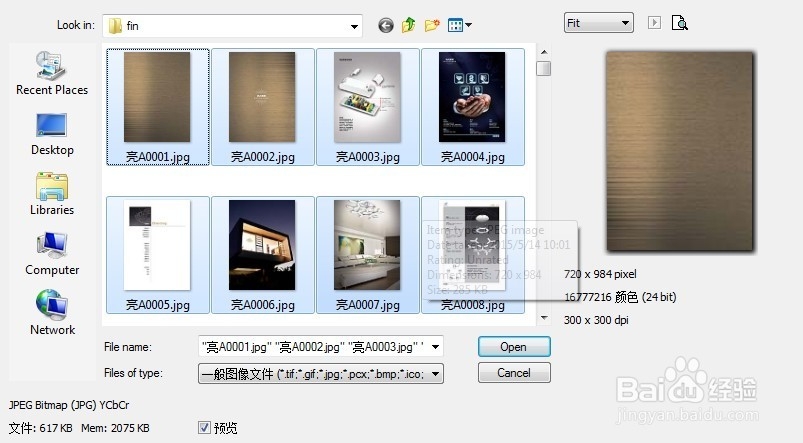This screenshot has width=803, height=443.
Task: Click JPEG Bitmap (JPG) YCbCr status text
Action: click(69, 405)
